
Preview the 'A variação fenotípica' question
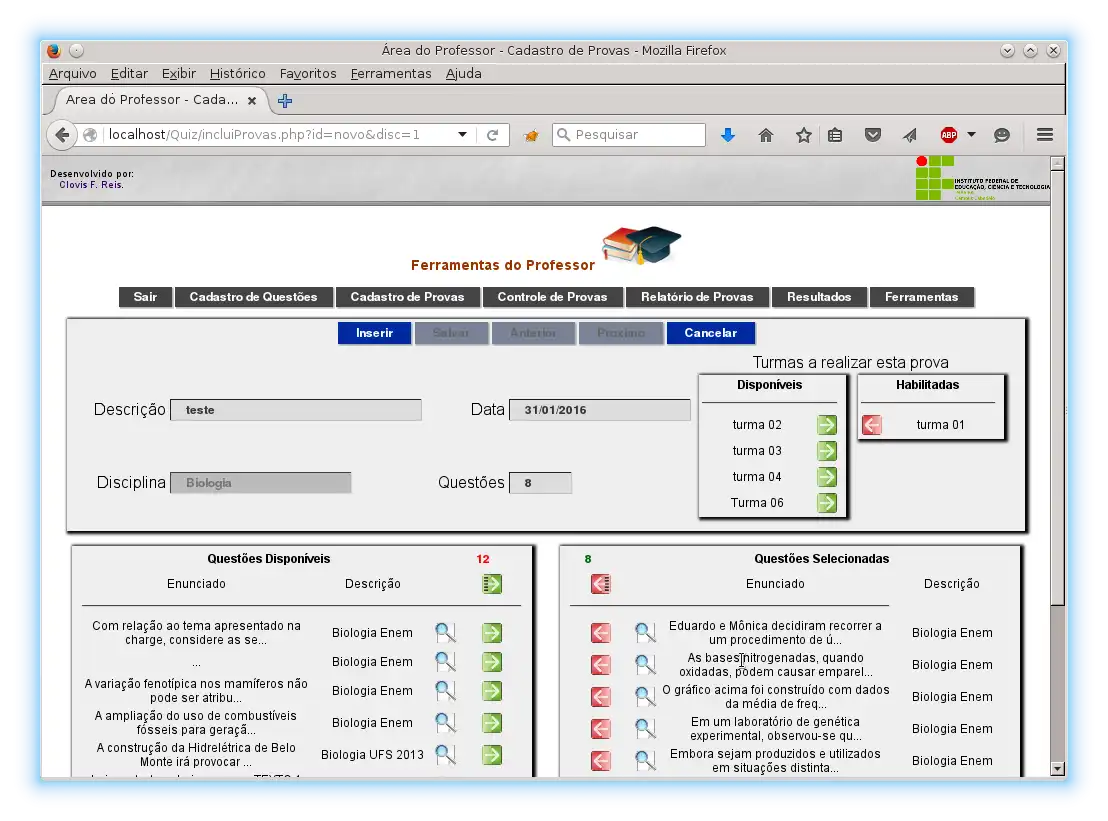(x=445, y=690)
